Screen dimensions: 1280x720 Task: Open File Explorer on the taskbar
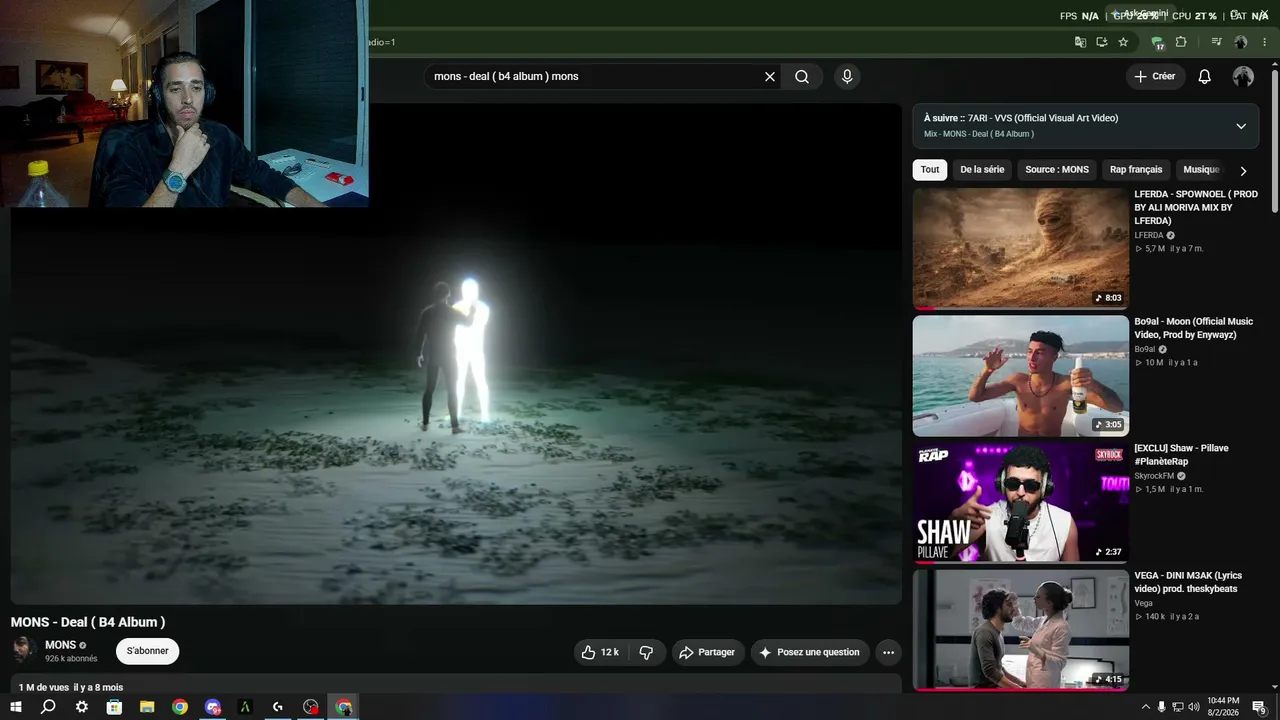(147, 707)
